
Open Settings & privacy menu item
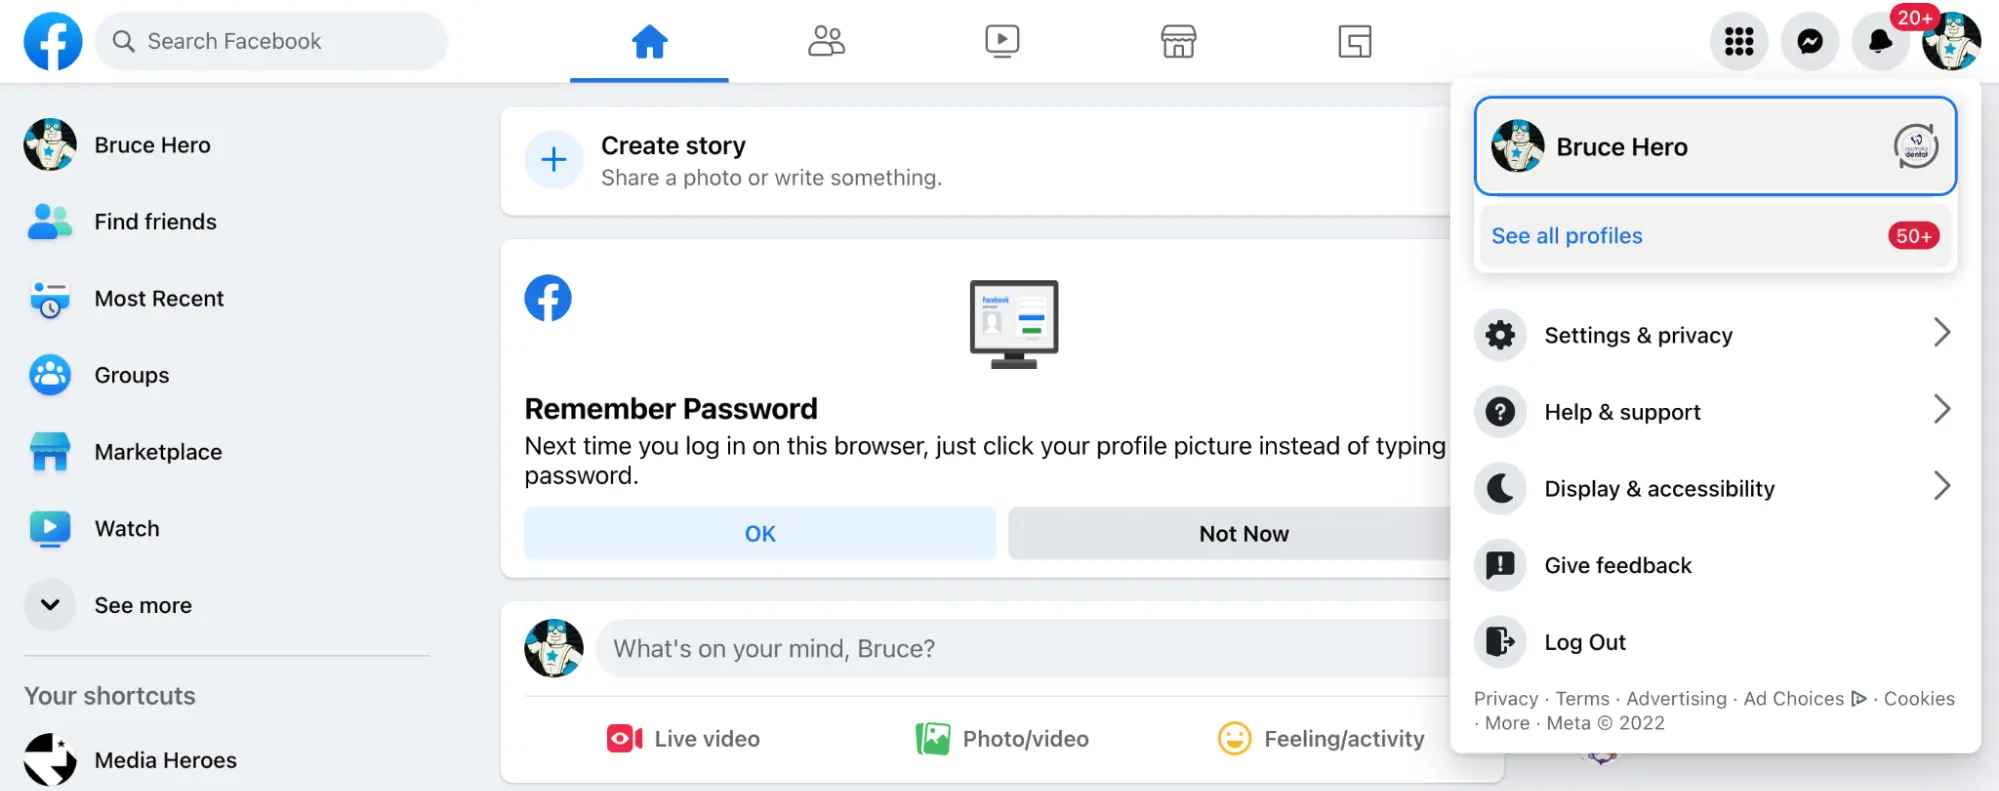click(x=1715, y=335)
